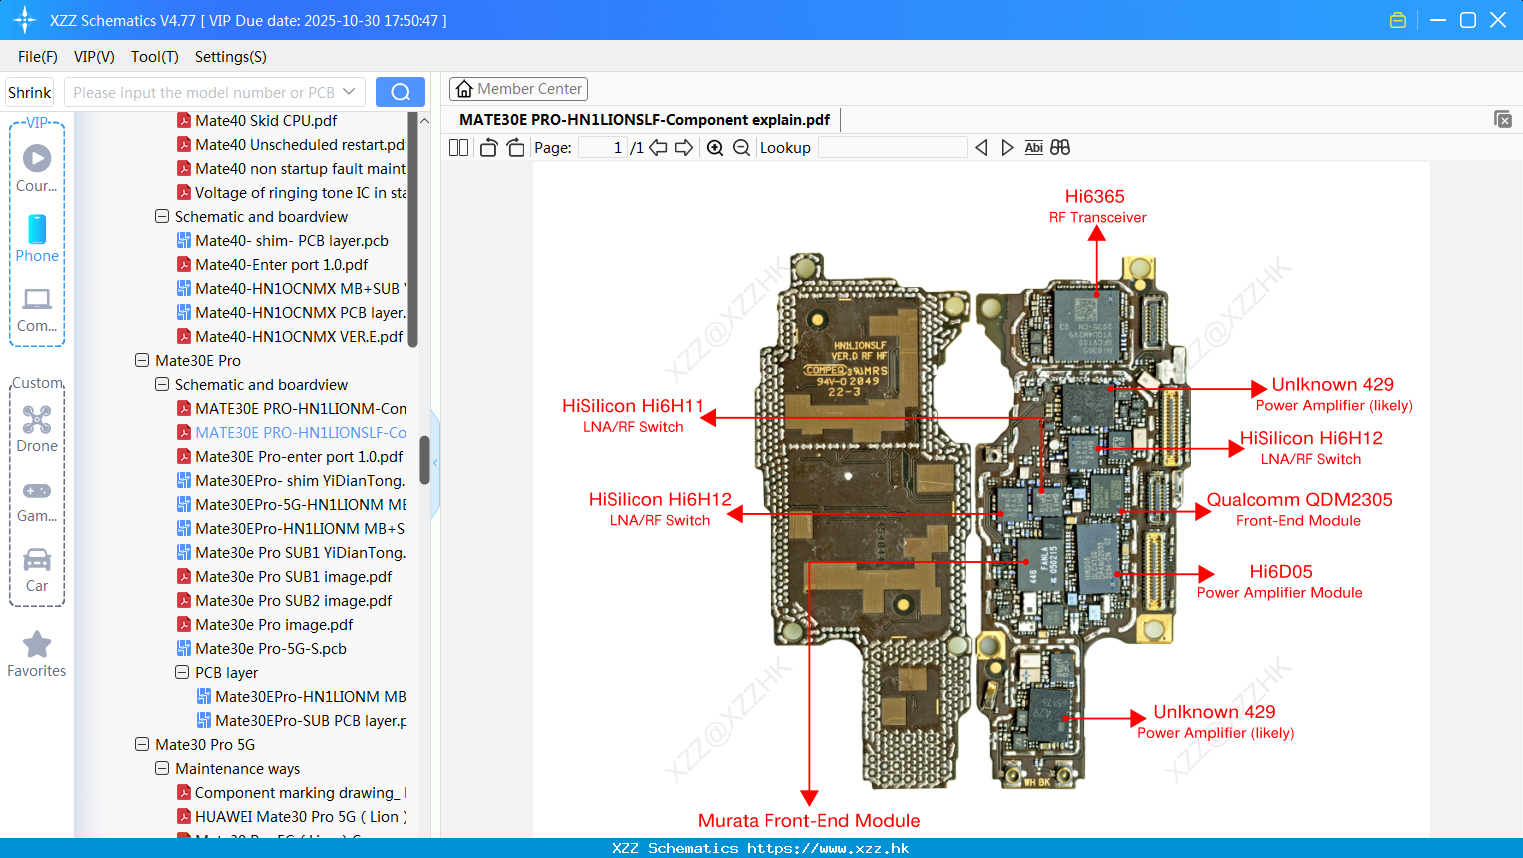Image resolution: width=1523 pixels, height=858 pixels.
Task: Collapse the PCB layer tree node
Action: [x=182, y=672]
